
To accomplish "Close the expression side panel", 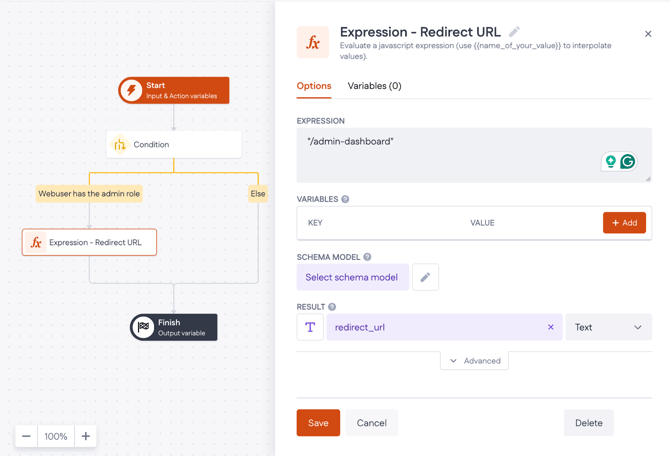I will (648, 34).
